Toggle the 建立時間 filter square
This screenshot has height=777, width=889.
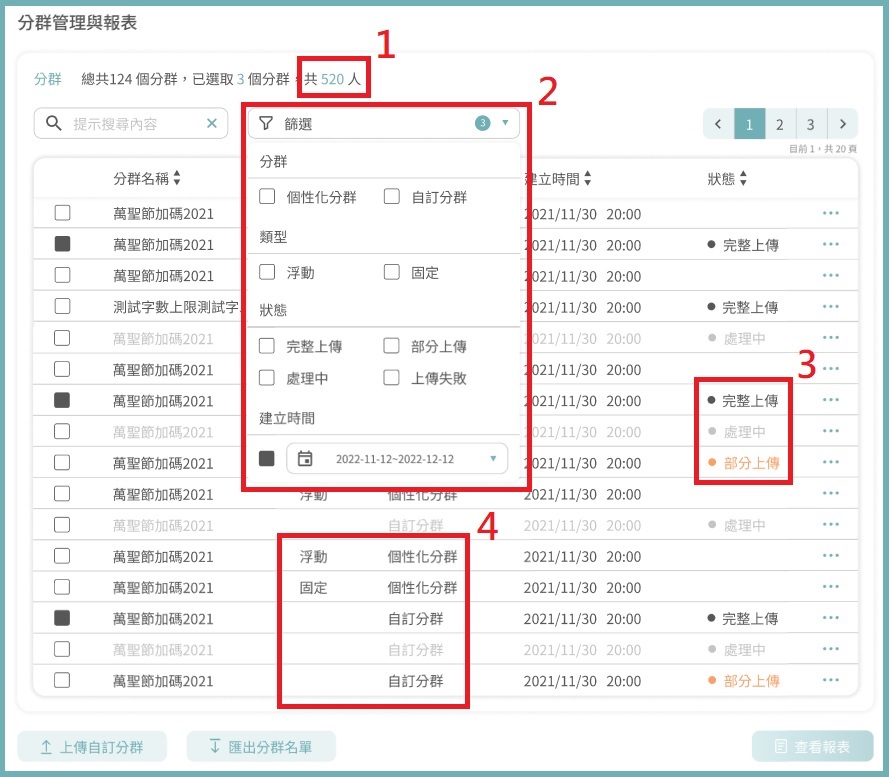(x=267, y=459)
